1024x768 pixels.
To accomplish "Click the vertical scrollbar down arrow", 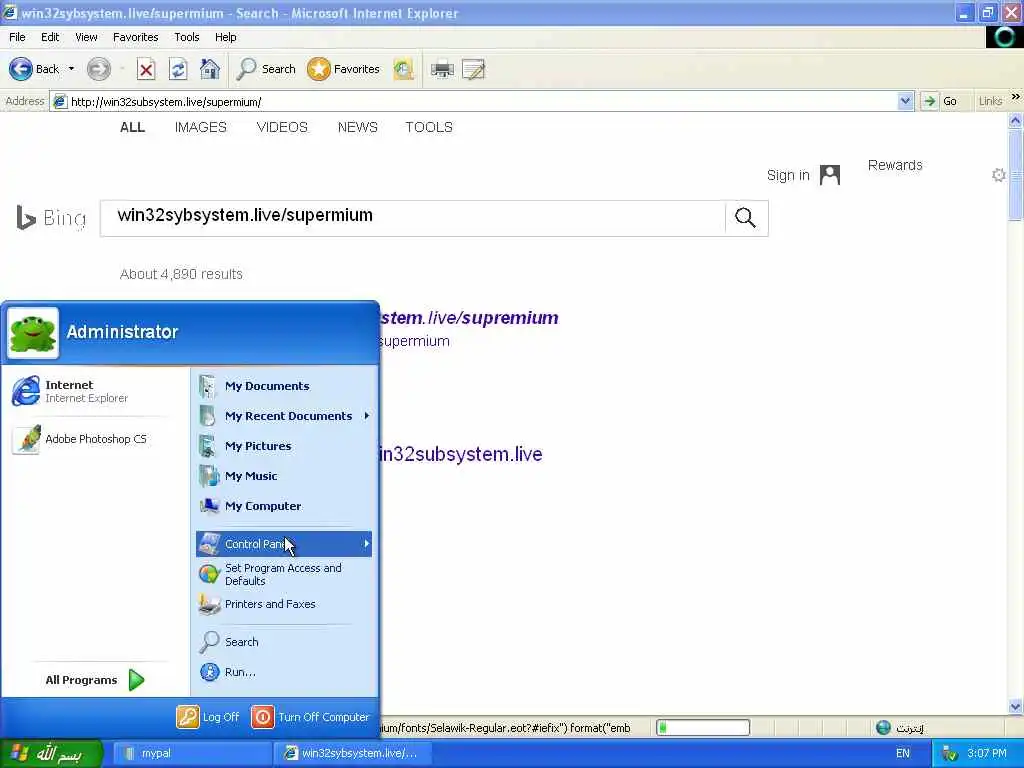I will (x=1015, y=707).
